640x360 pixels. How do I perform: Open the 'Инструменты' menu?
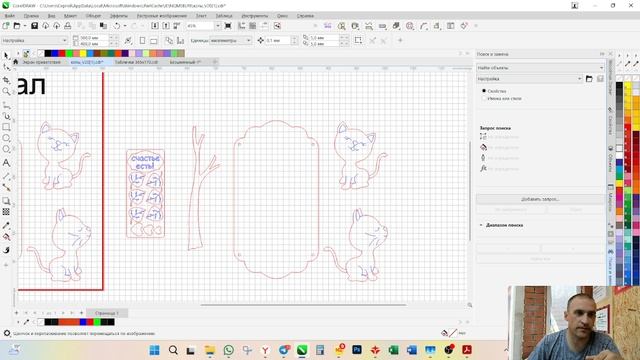(x=255, y=16)
